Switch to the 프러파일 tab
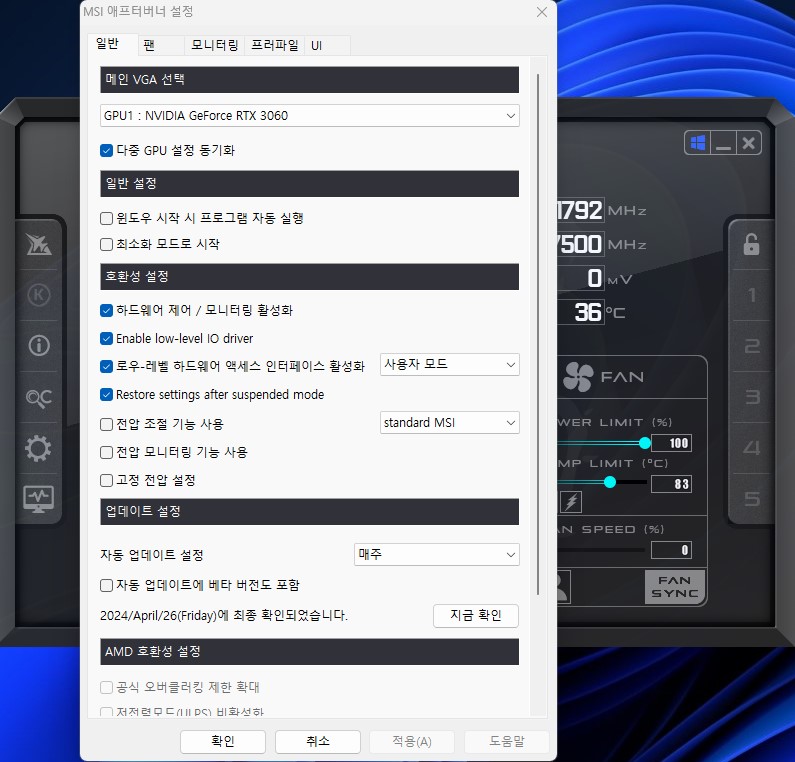Viewport: 795px width, 762px height. pos(274,45)
